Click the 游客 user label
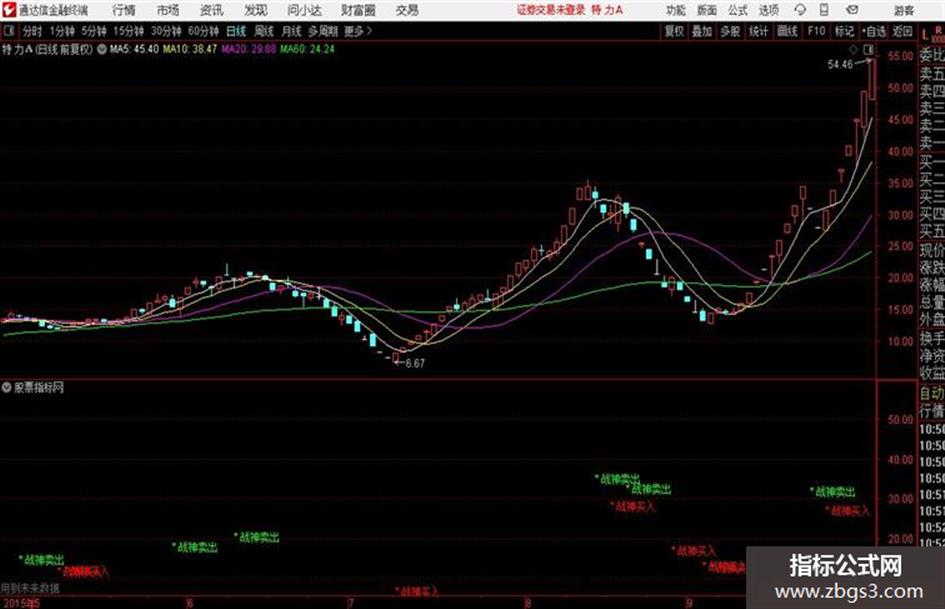 click(904, 10)
